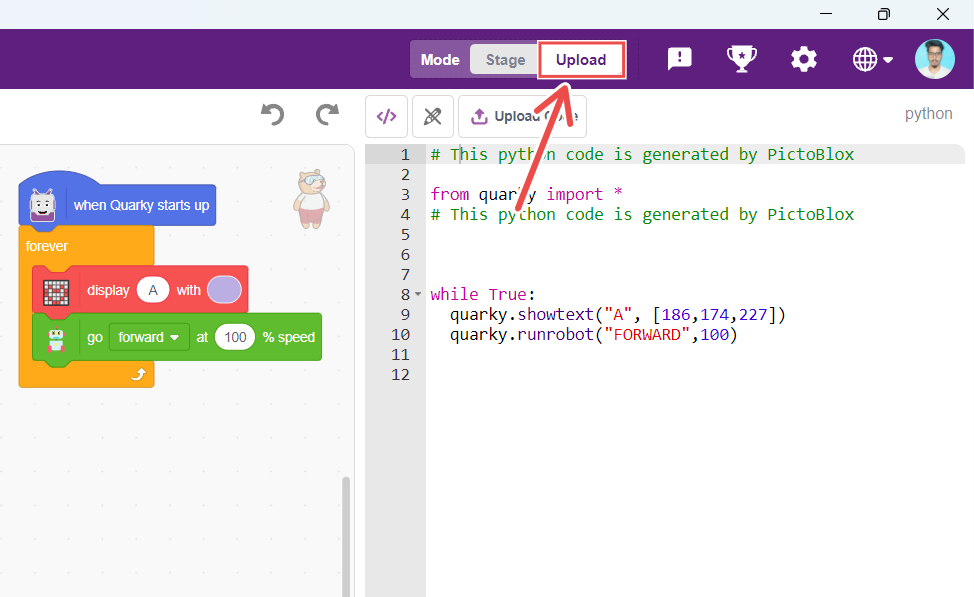This screenshot has height=597, width=974.
Task: Open the user profile avatar
Action: [935, 59]
